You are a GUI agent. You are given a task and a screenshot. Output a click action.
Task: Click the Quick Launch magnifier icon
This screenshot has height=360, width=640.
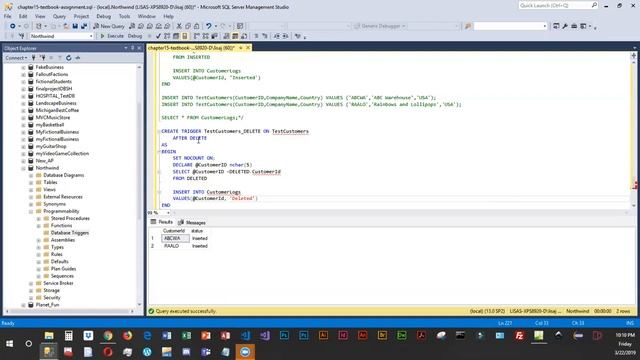coord(594,5)
